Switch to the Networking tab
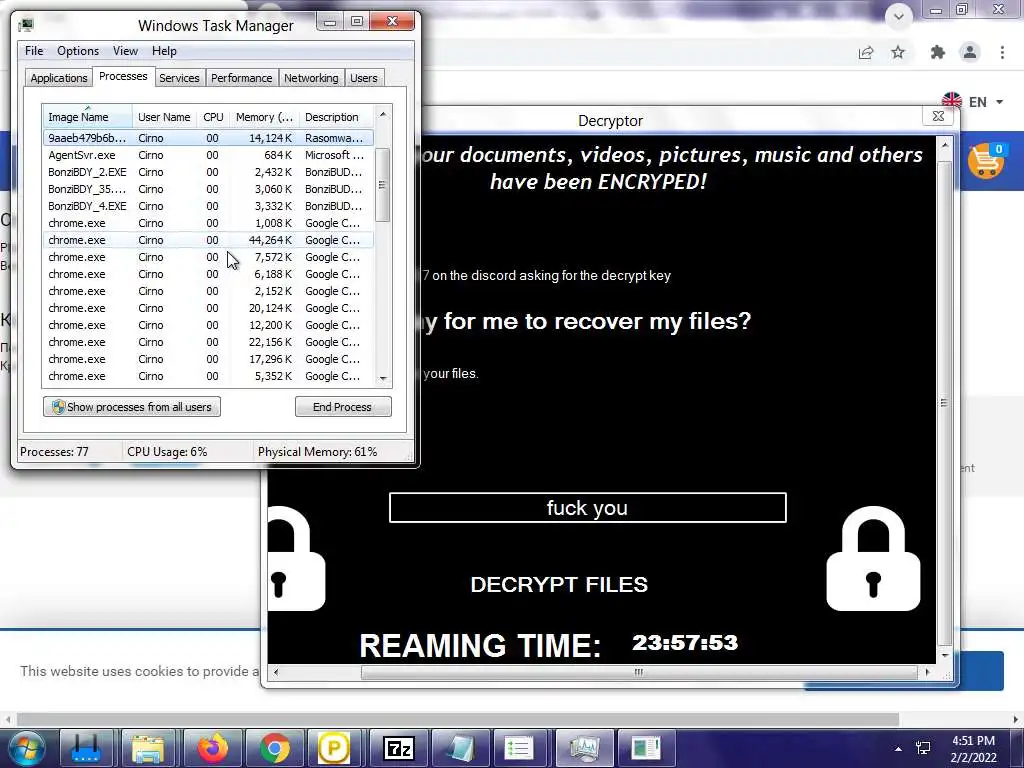This screenshot has width=1024, height=768. click(312, 78)
